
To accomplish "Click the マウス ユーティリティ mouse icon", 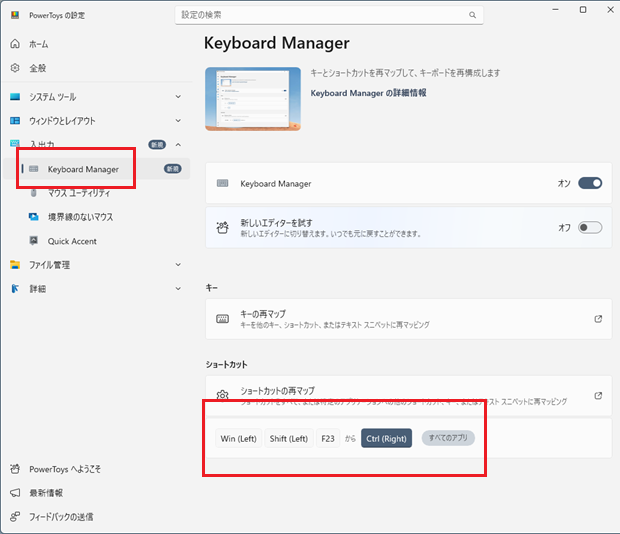I will coord(34,193).
